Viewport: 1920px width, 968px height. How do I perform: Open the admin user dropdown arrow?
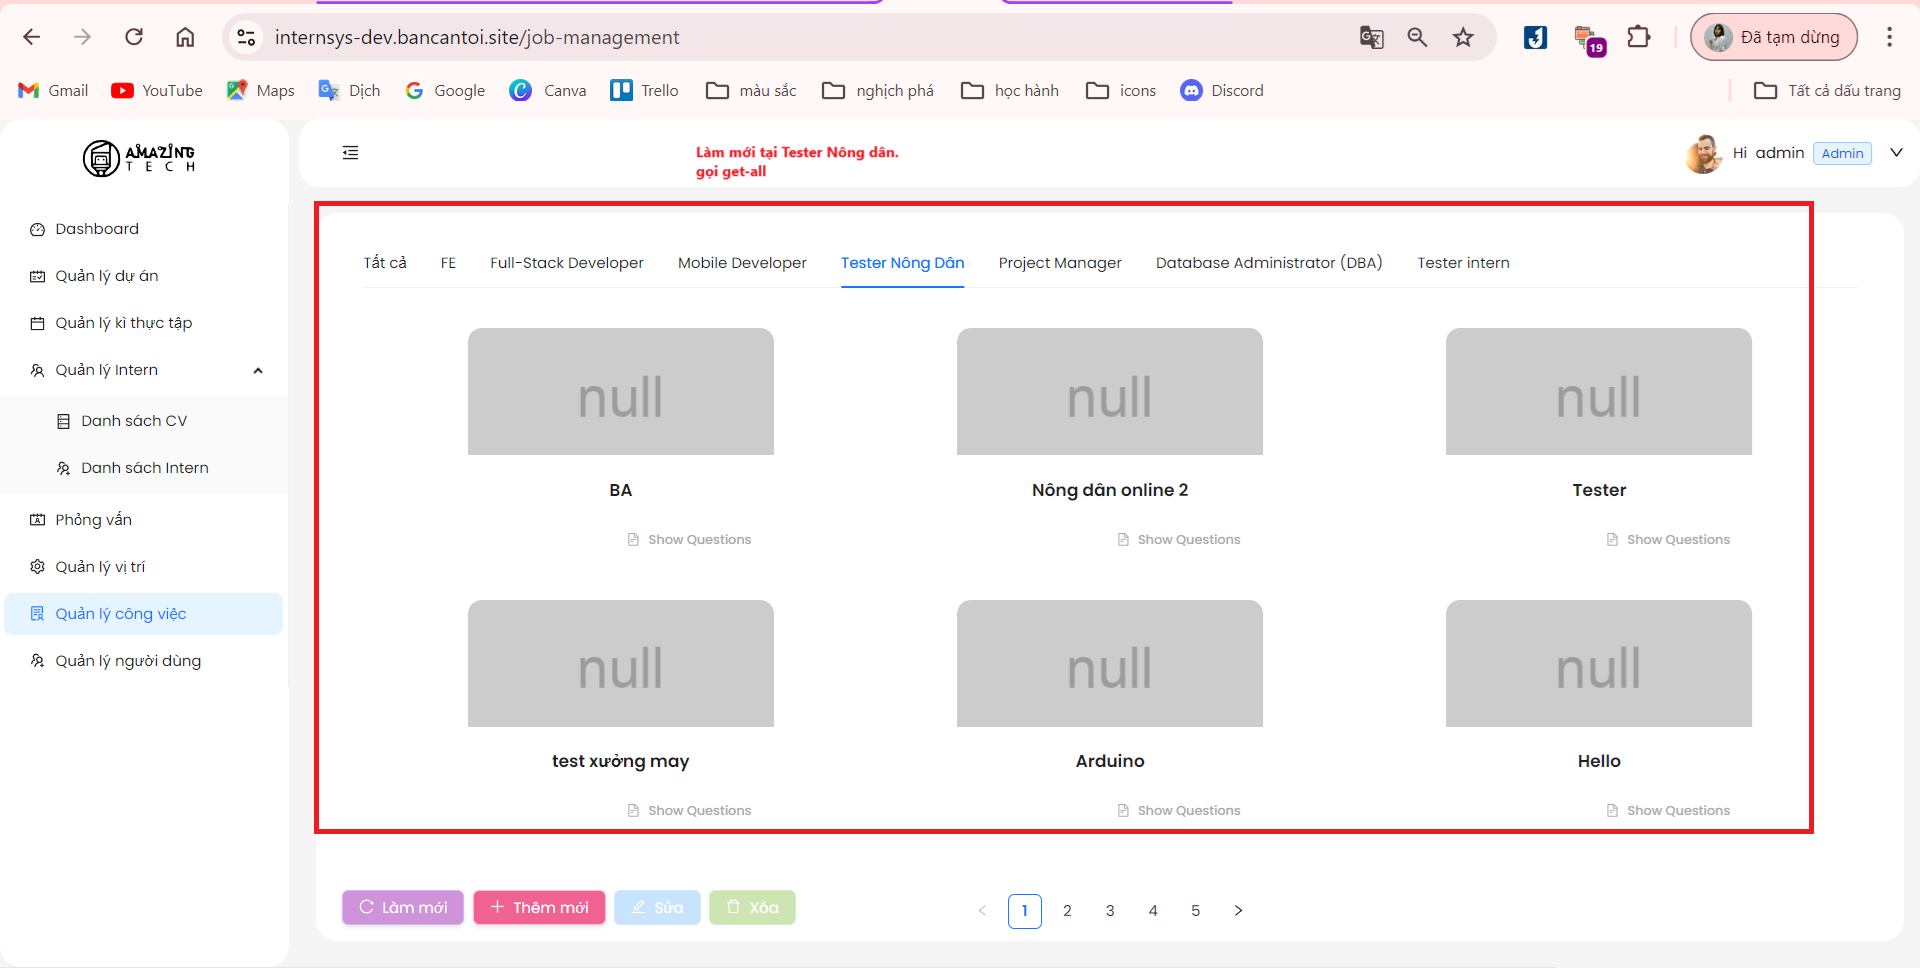pos(1896,153)
